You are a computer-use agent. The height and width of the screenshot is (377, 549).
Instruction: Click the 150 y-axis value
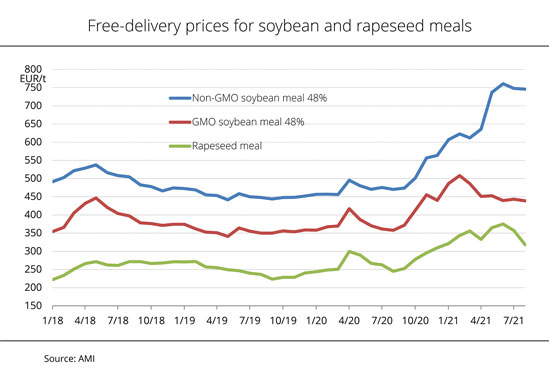[33, 306]
